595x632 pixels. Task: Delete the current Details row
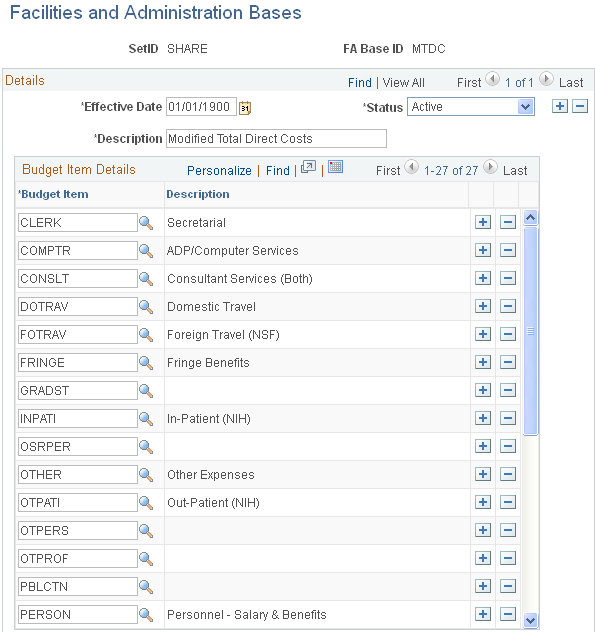click(x=580, y=106)
